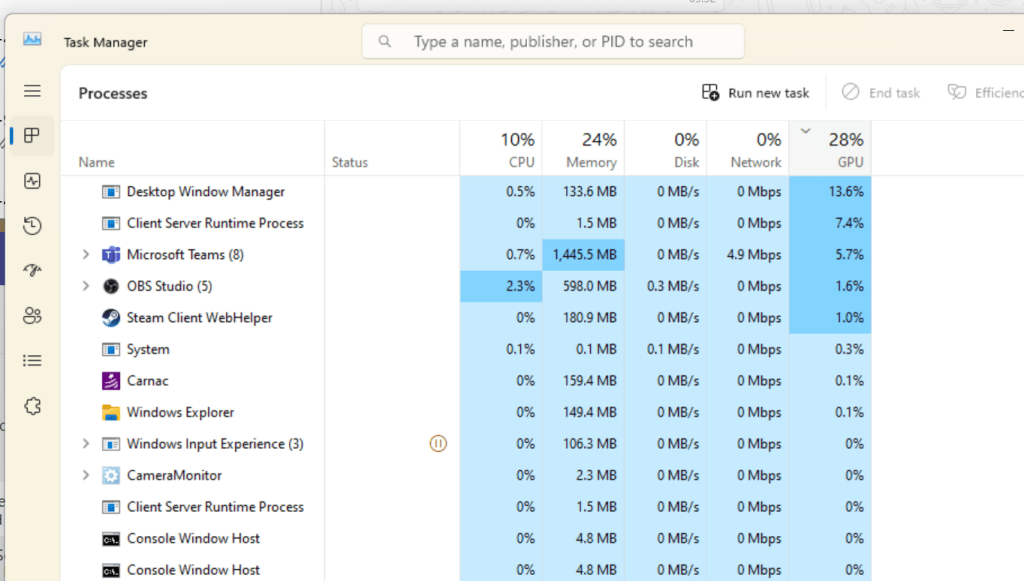
Task: Click the Carnac process icon
Action: pyautogui.click(x=111, y=381)
